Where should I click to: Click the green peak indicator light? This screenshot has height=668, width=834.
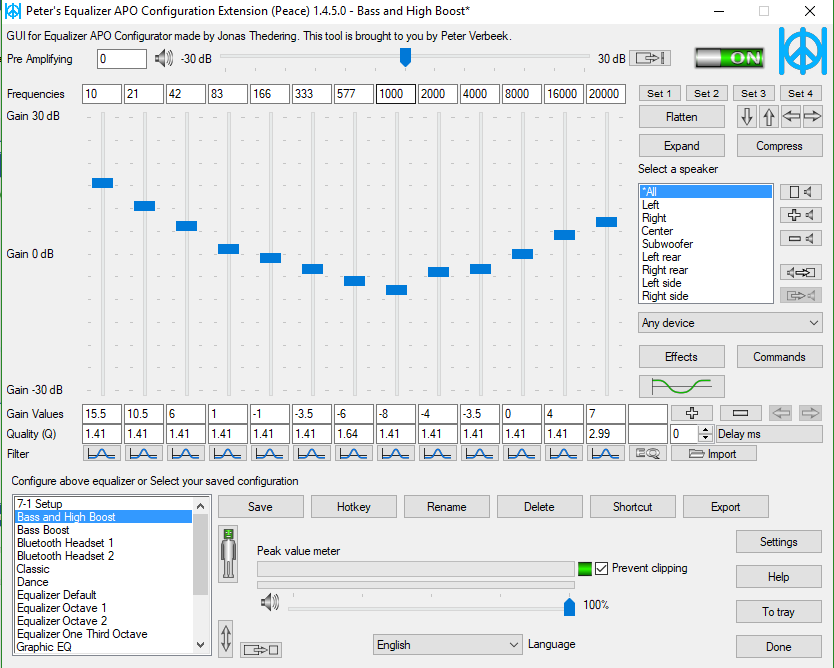click(x=585, y=569)
